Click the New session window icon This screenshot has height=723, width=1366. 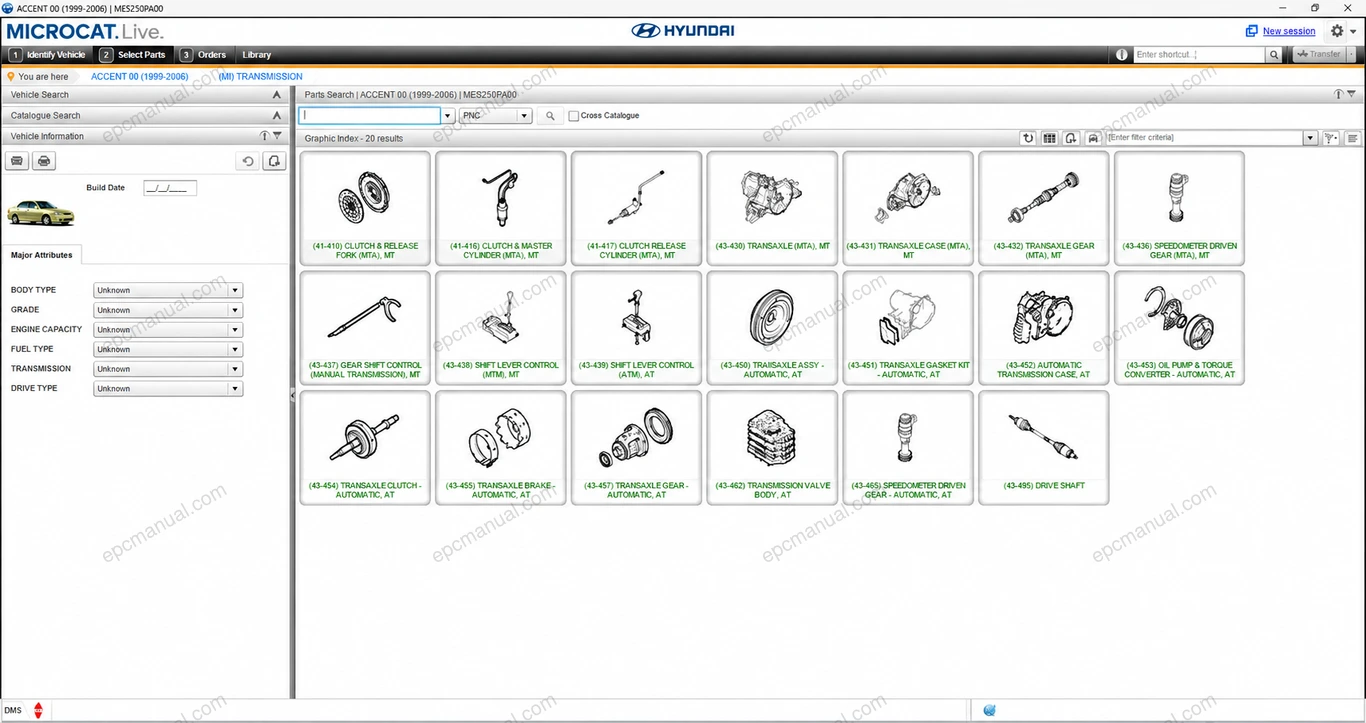click(x=1251, y=31)
